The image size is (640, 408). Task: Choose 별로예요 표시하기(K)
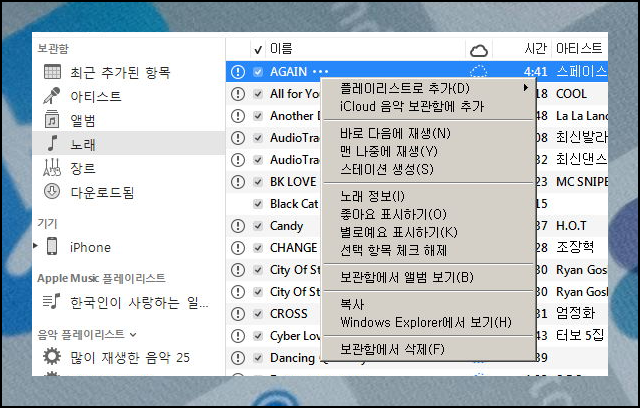(x=399, y=232)
